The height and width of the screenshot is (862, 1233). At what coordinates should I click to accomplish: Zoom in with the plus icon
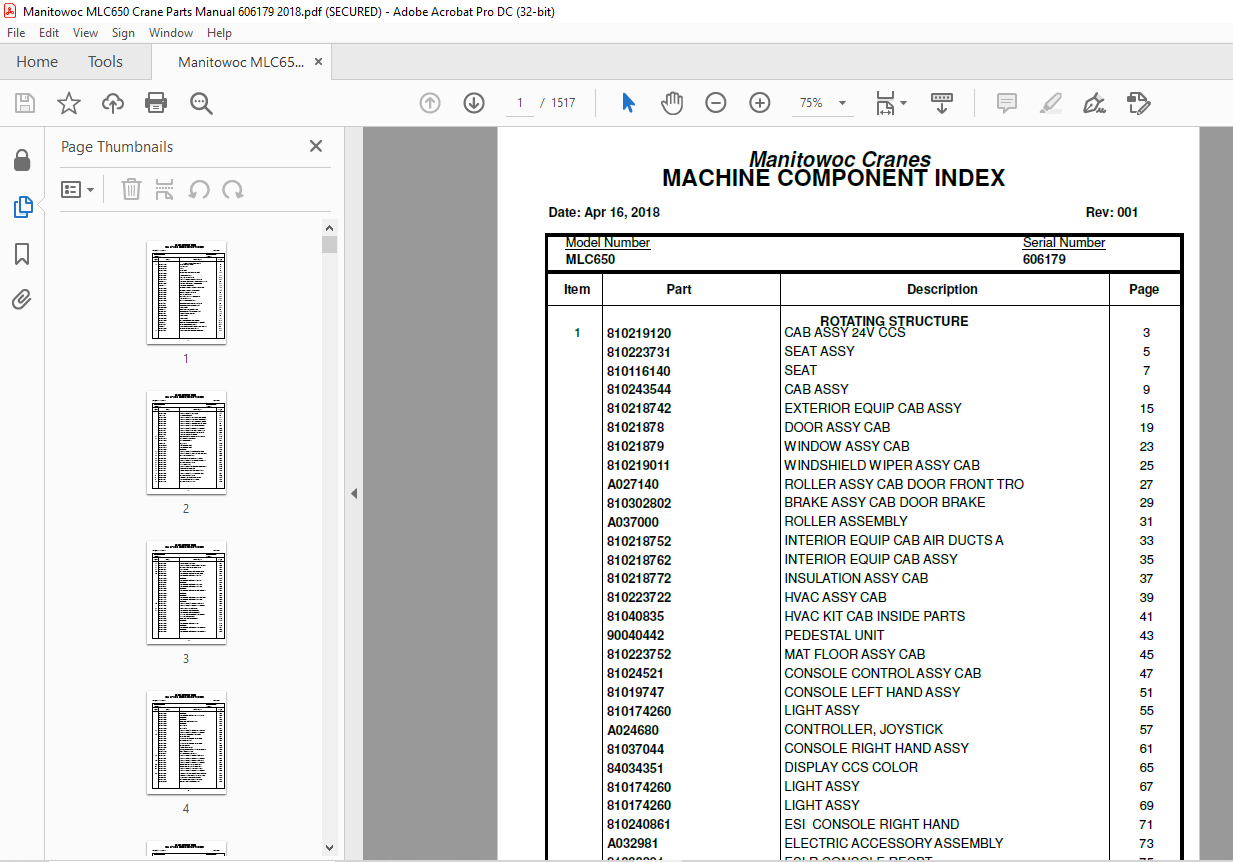pos(760,103)
